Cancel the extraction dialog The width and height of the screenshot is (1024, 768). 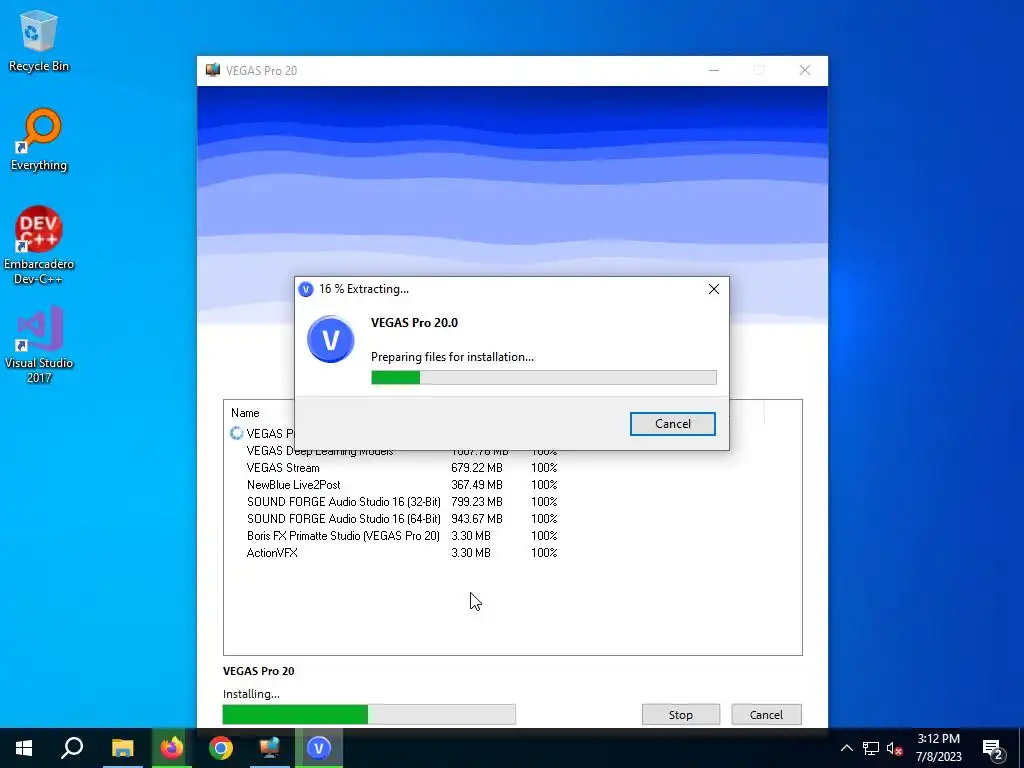tap(673, 424)
